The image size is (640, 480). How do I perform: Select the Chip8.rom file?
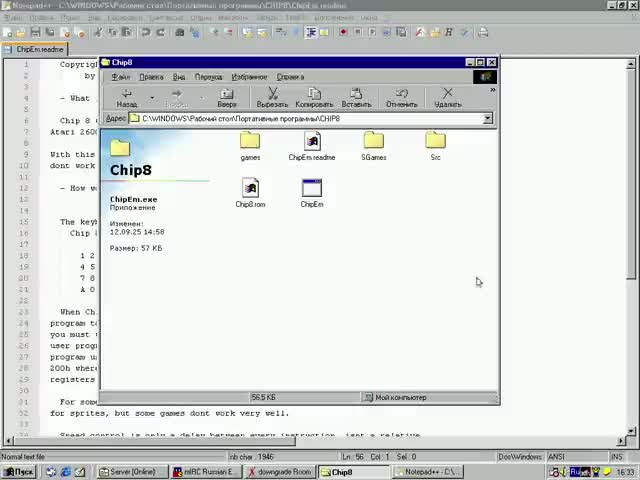point(250,189)
